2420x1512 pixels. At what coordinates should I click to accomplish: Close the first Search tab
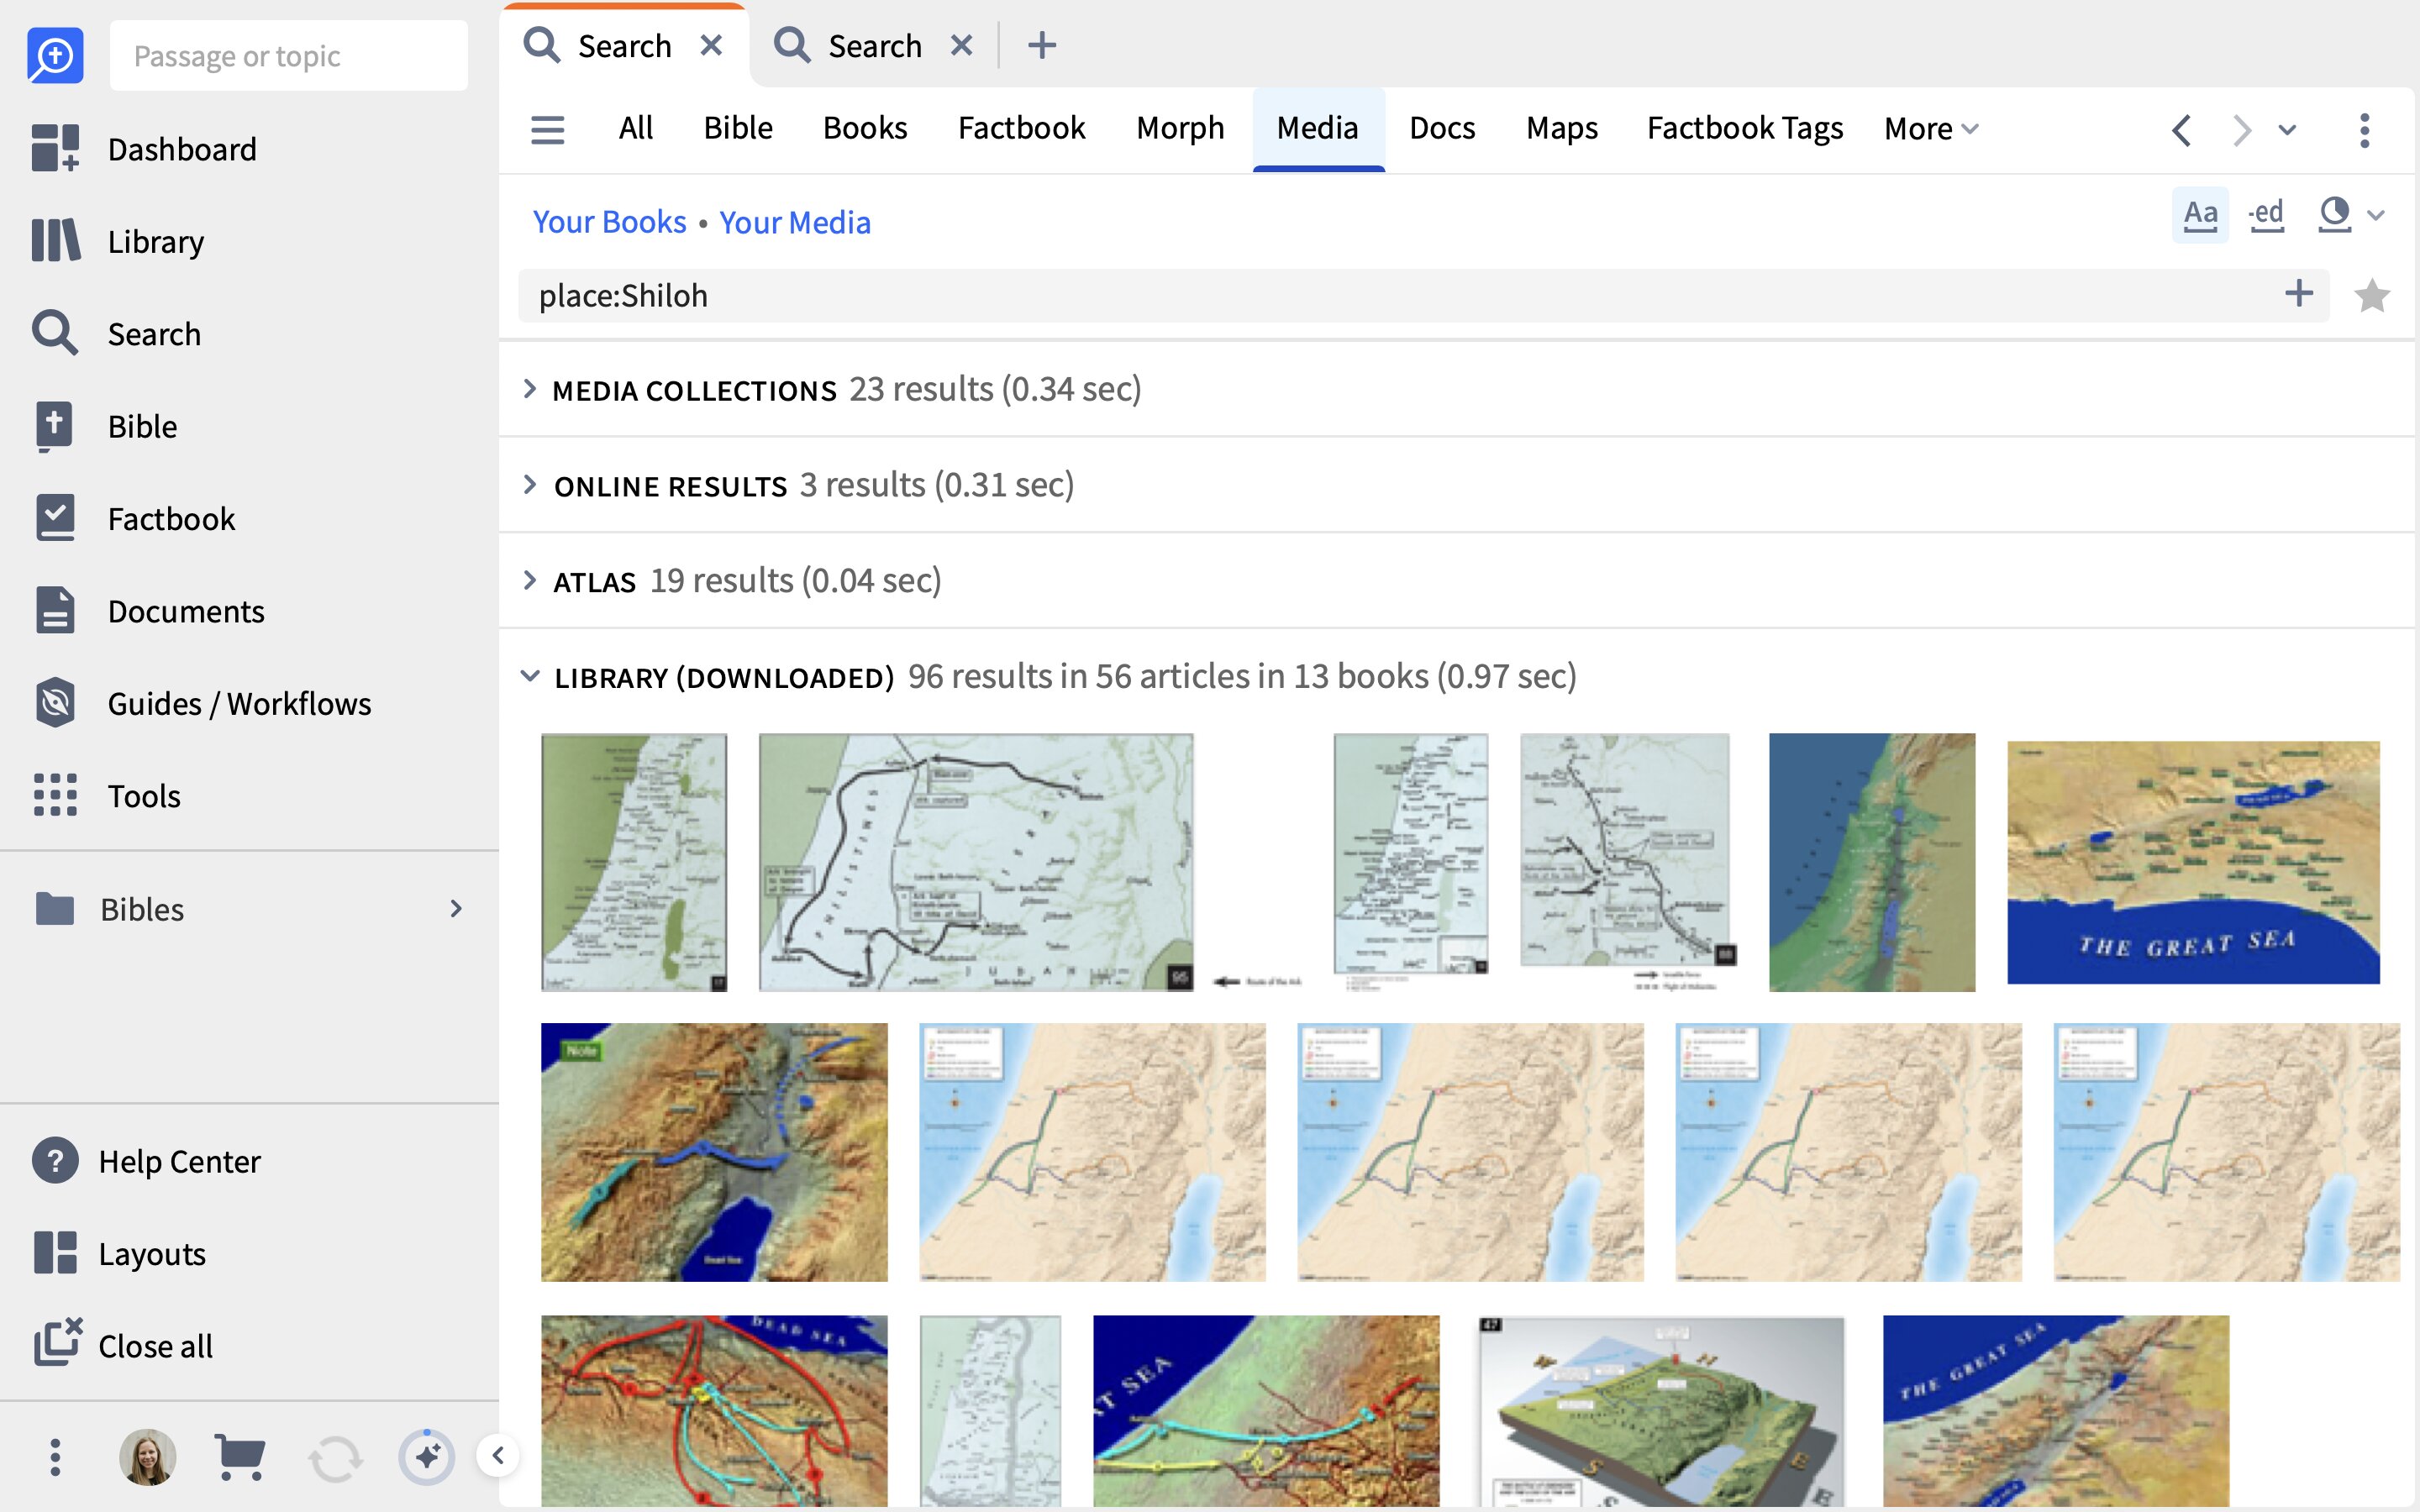pyautogui.click(x=711, y=45)
